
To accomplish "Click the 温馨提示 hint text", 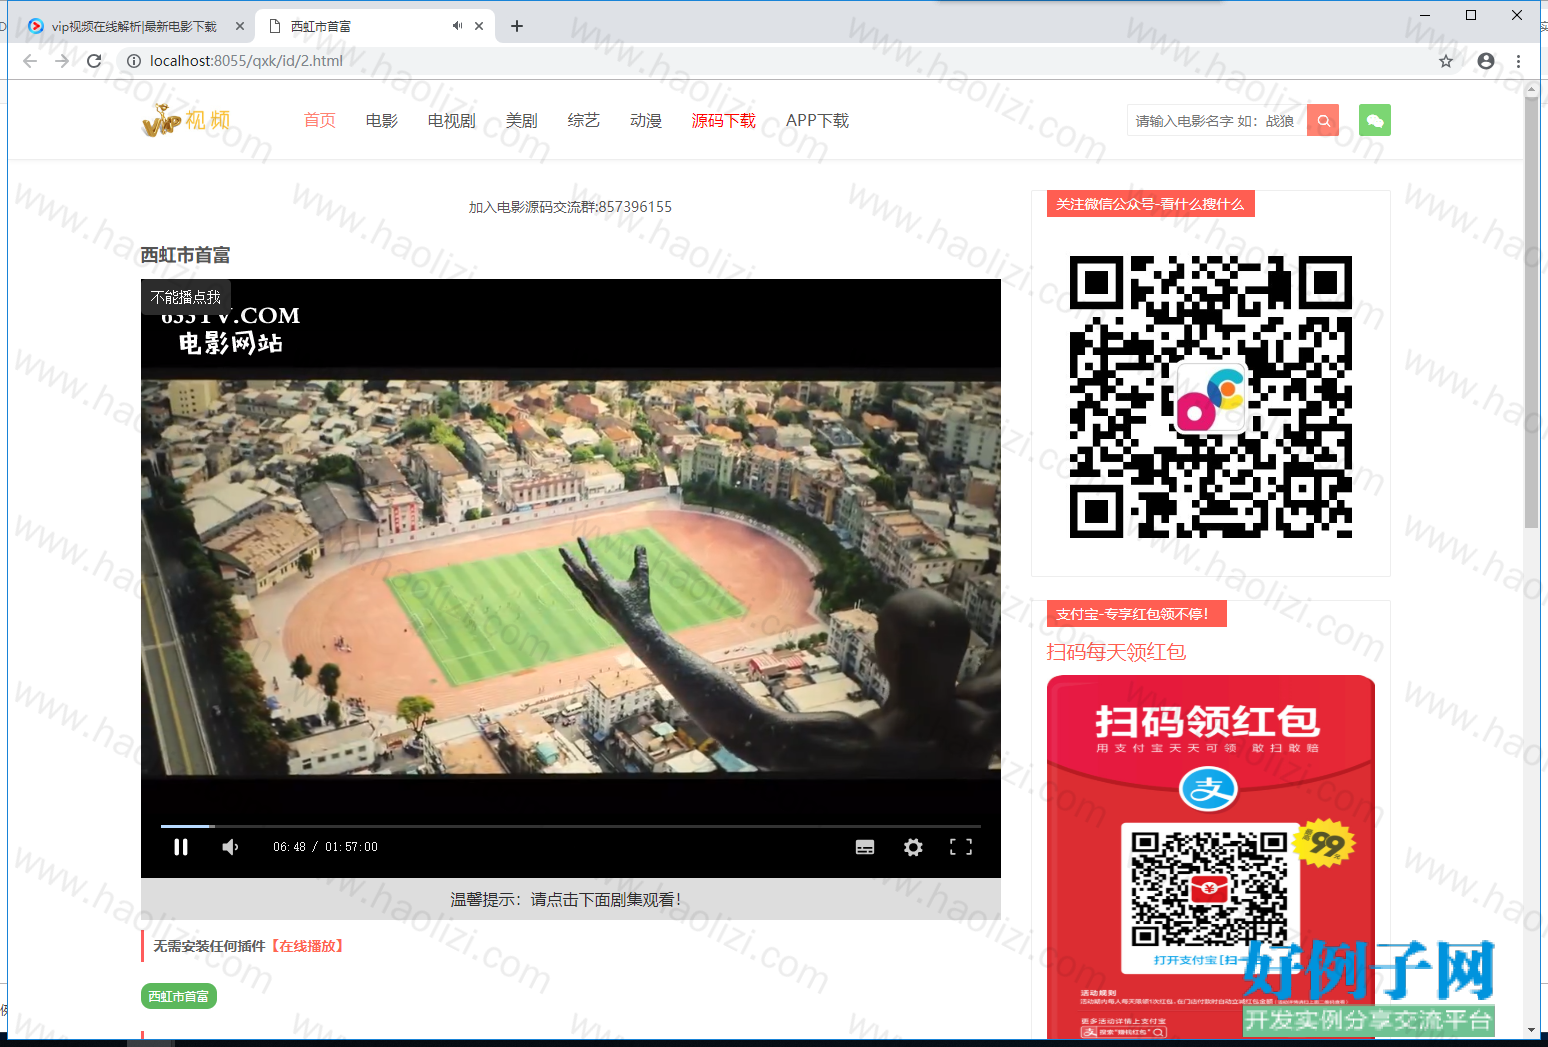I will (x=566, y=899).
